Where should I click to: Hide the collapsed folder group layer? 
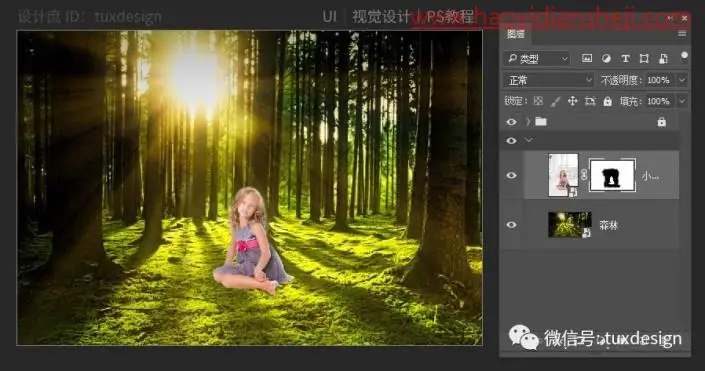point(511,122)
